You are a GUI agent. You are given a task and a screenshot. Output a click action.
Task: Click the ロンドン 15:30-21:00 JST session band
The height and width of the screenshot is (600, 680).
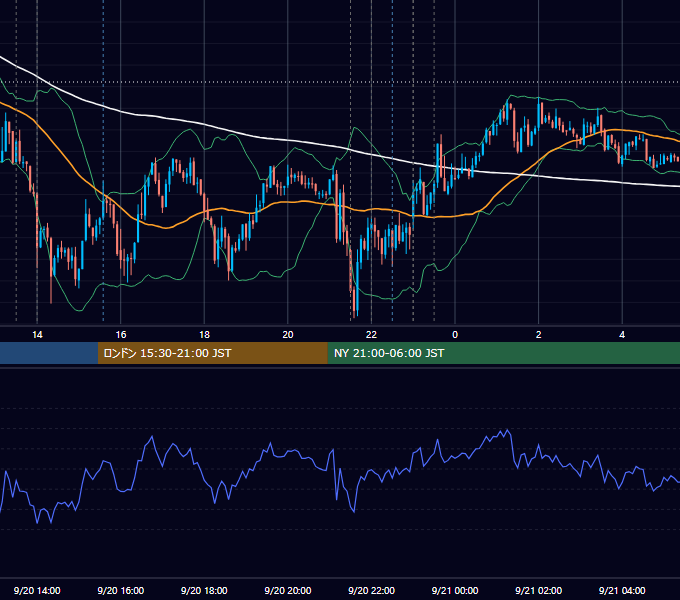(212, 353)
